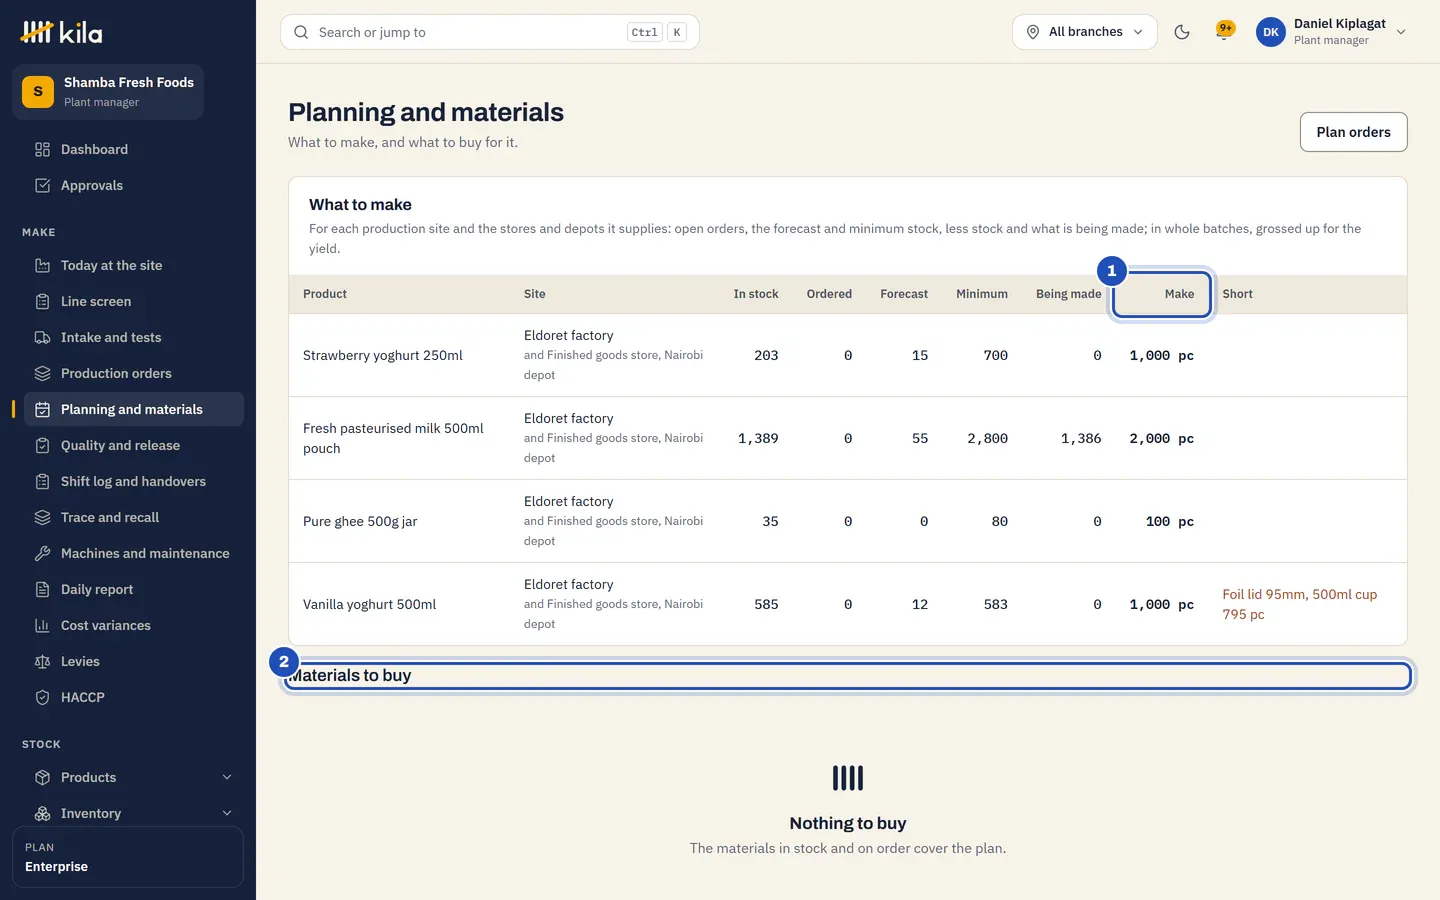
Task: Click the 2,000 pc make quantity
Action: (x=1161, y=438)
